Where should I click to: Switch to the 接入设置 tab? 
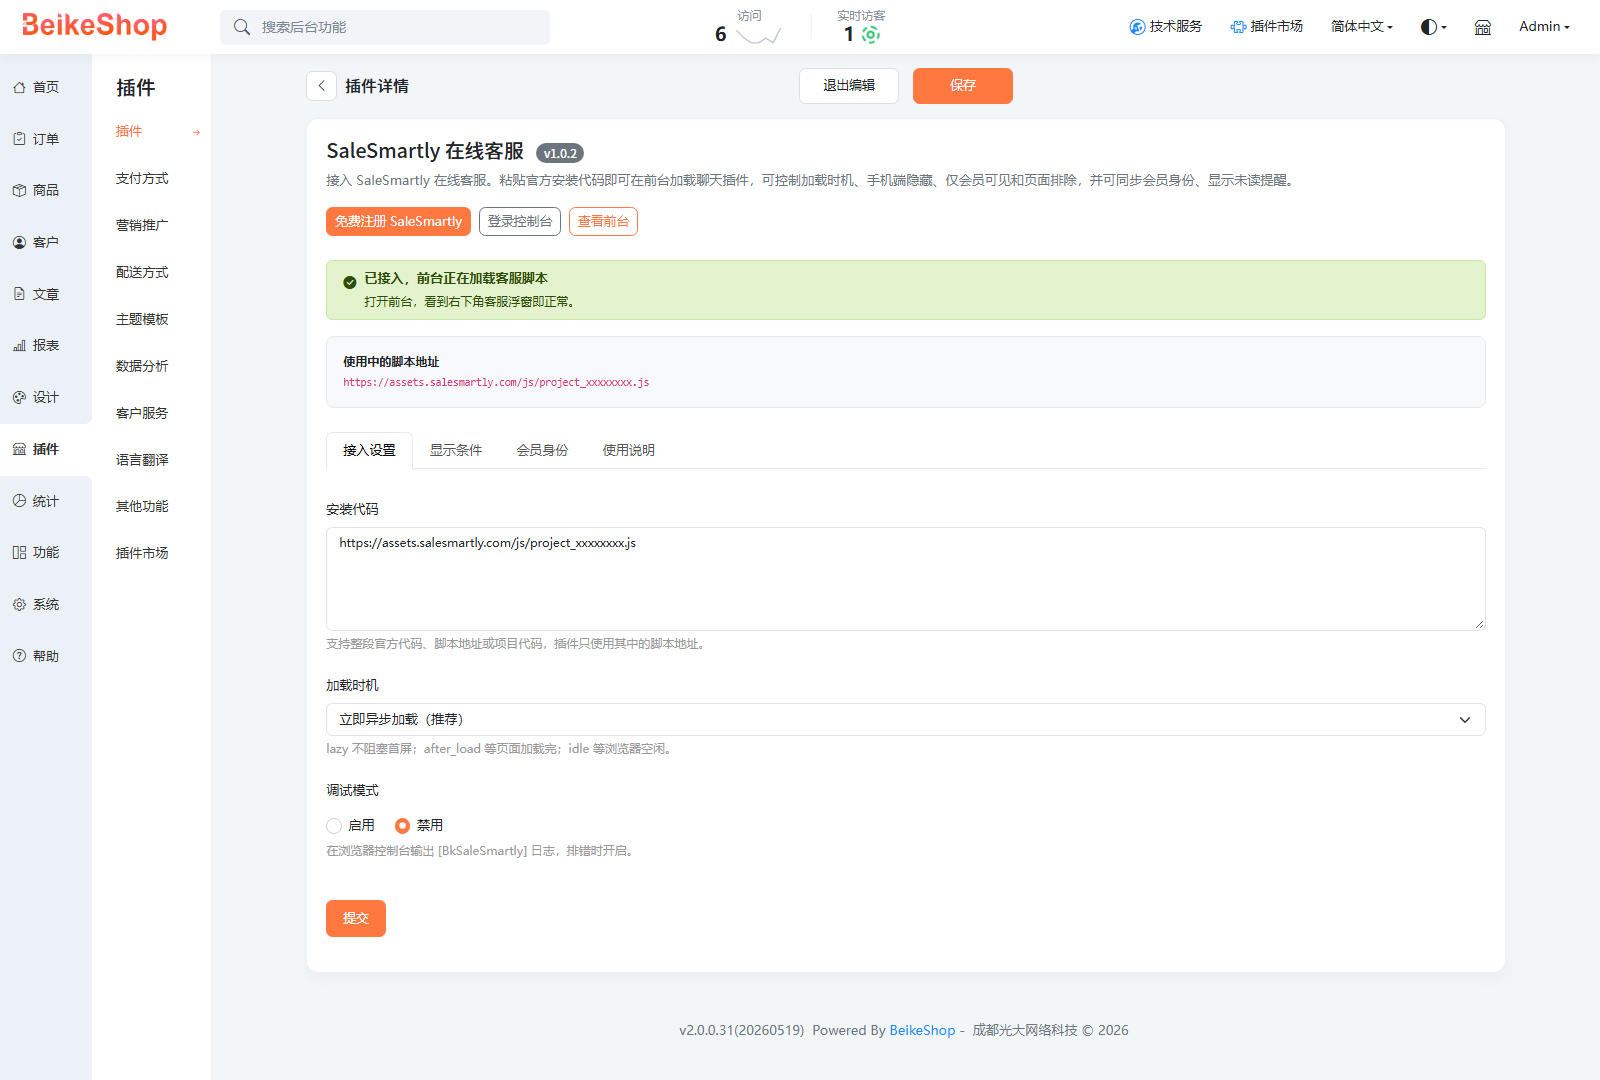pyautogui.click(x=370, y=450)
